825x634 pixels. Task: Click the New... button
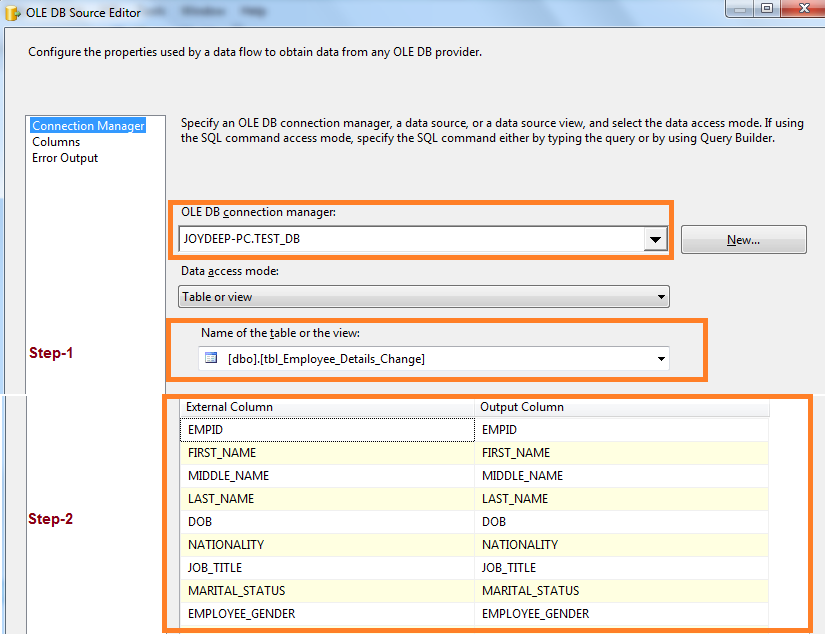(x=743, y=239)
